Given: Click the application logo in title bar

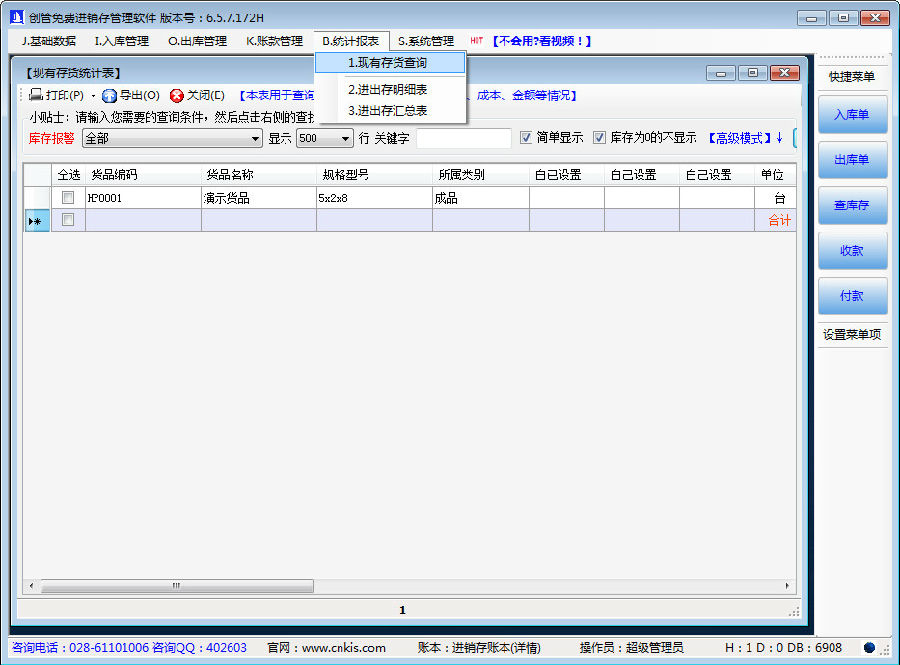Looking at the screenshot, I should point(17,17).
